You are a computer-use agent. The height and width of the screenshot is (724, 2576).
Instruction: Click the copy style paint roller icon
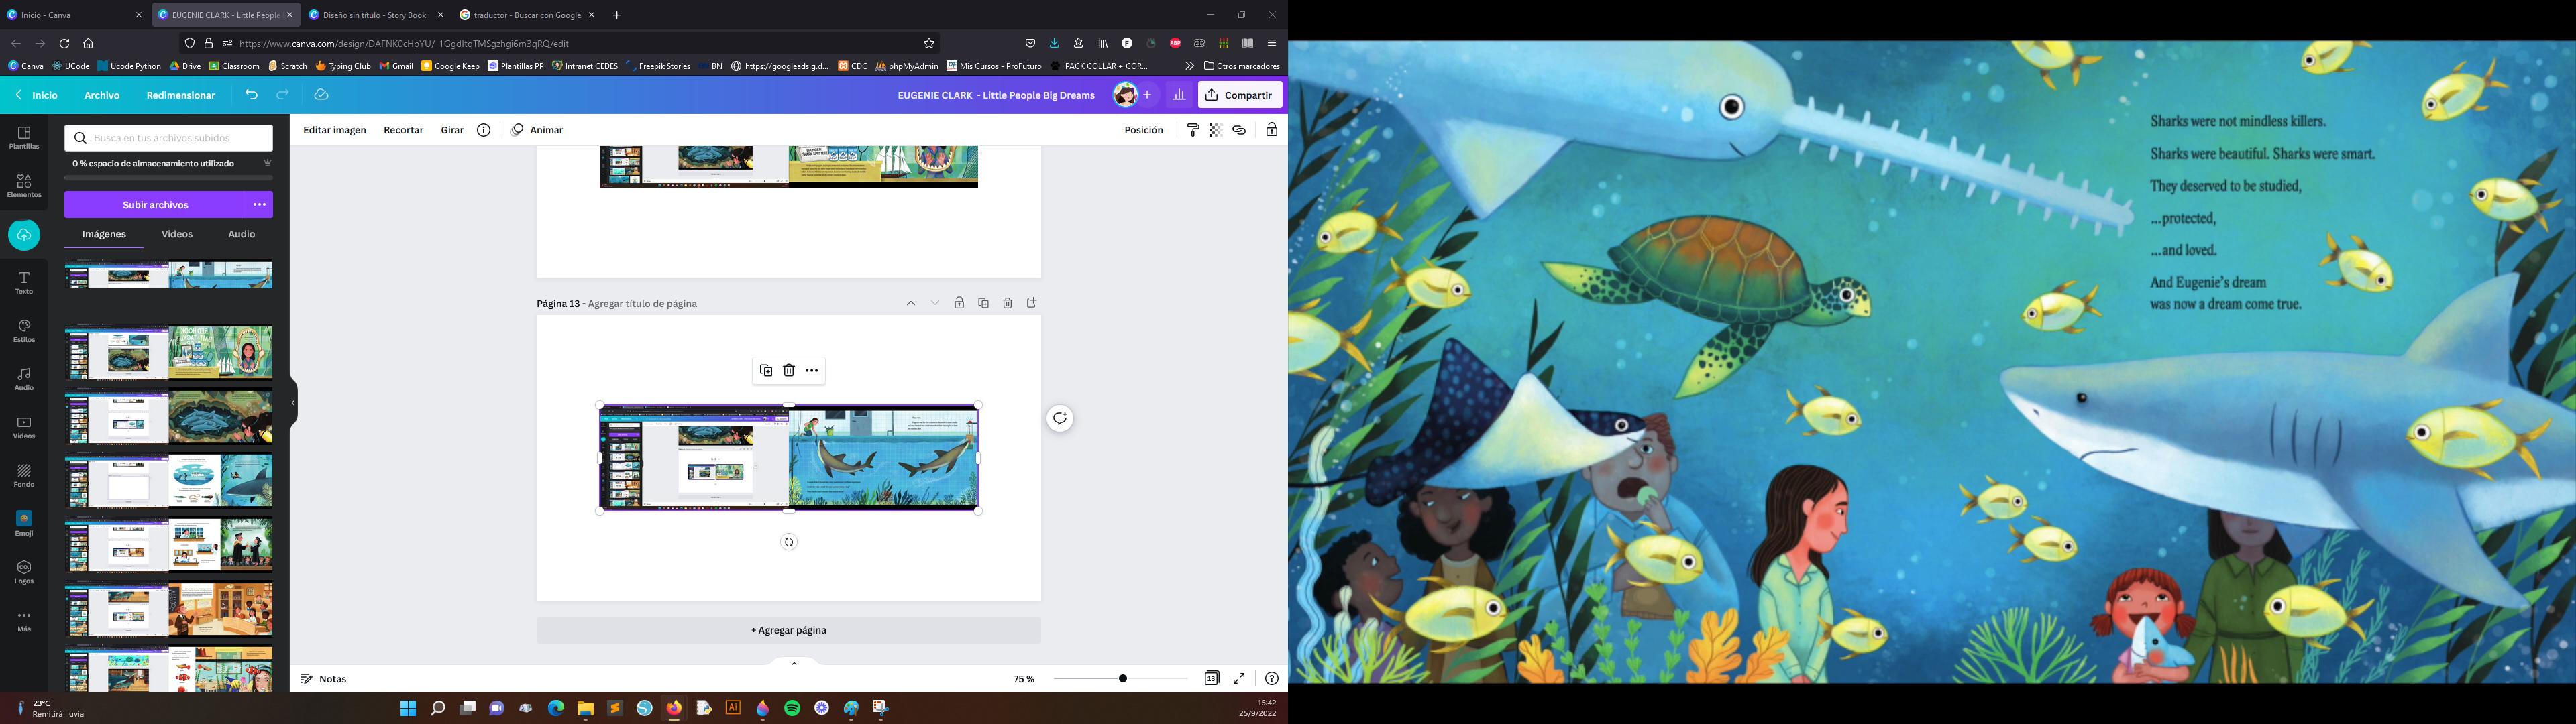point(1193,130)
